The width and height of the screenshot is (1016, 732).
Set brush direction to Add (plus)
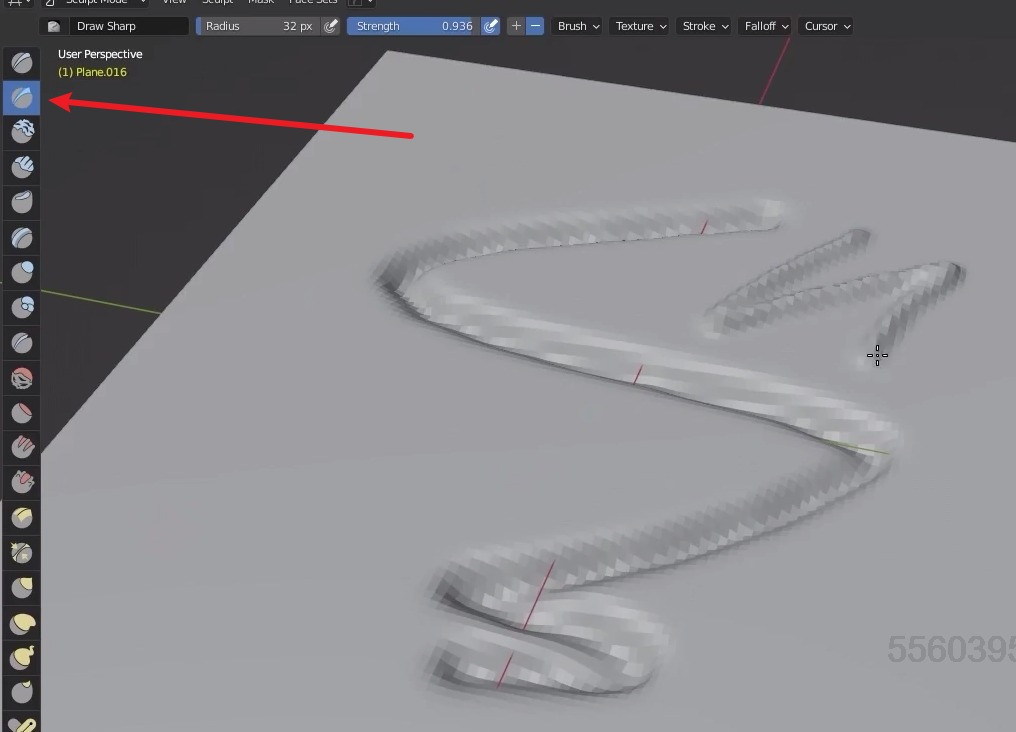coord(516,26)
